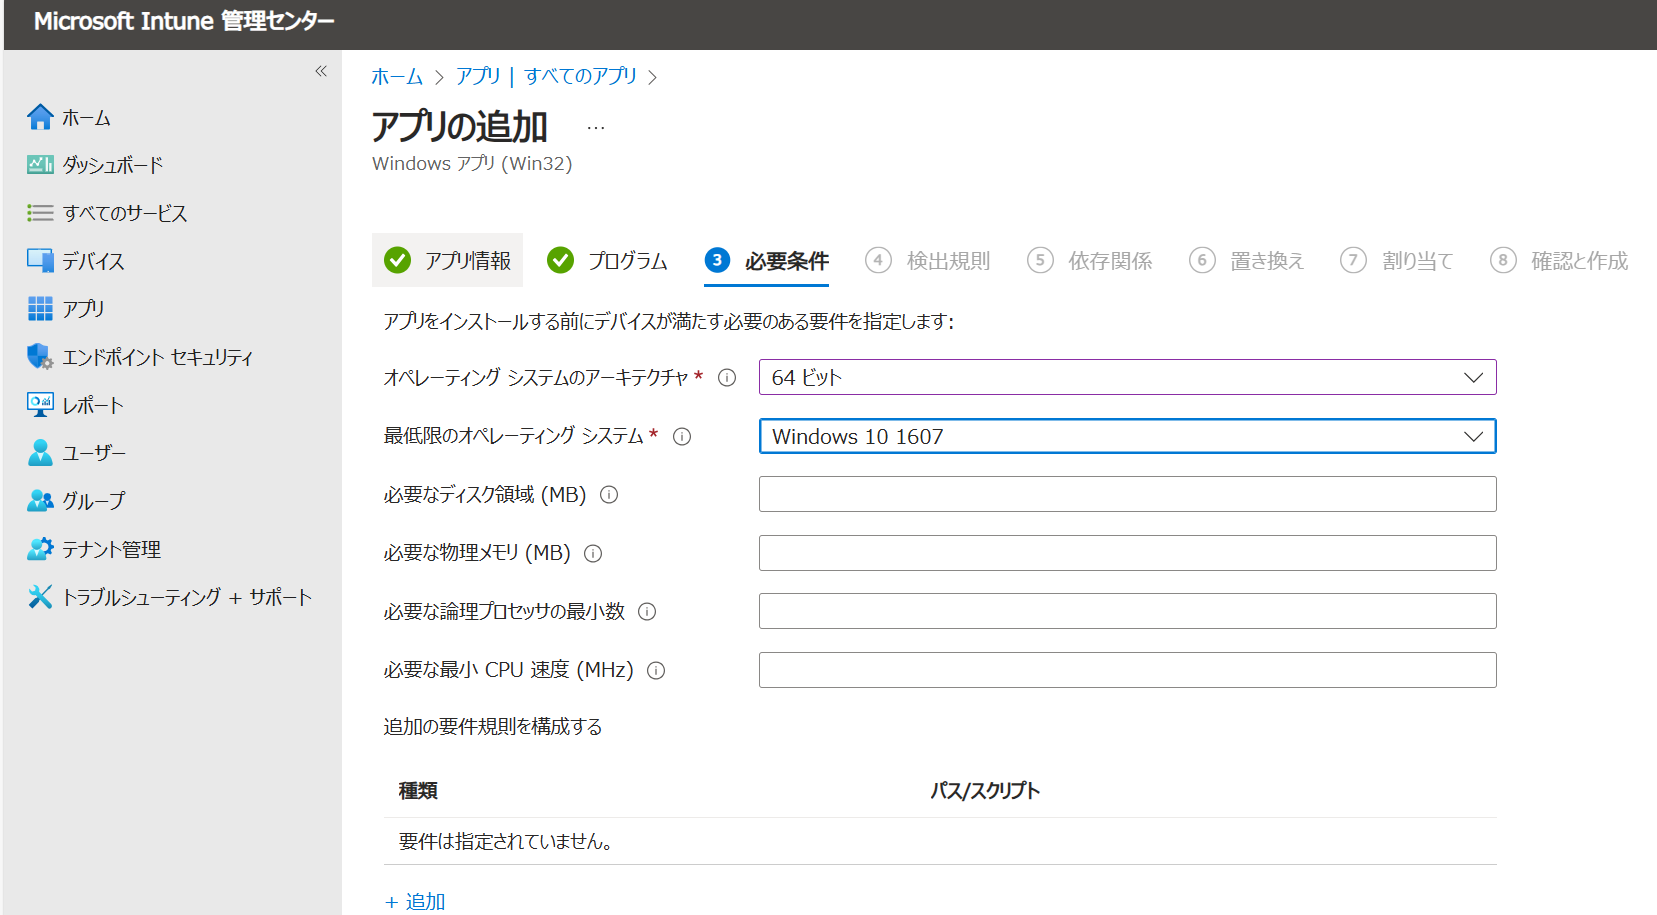The image size is (1657, 915).
Task: Open the アプリ | すべてのアプリ breadcrumb
Action: pyautogui.click(x=546, y=76)
